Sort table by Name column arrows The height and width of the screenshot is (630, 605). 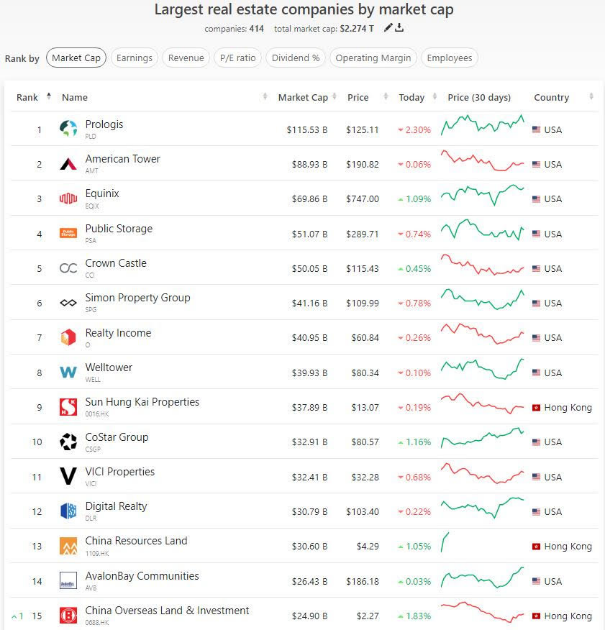pos(265,96)
